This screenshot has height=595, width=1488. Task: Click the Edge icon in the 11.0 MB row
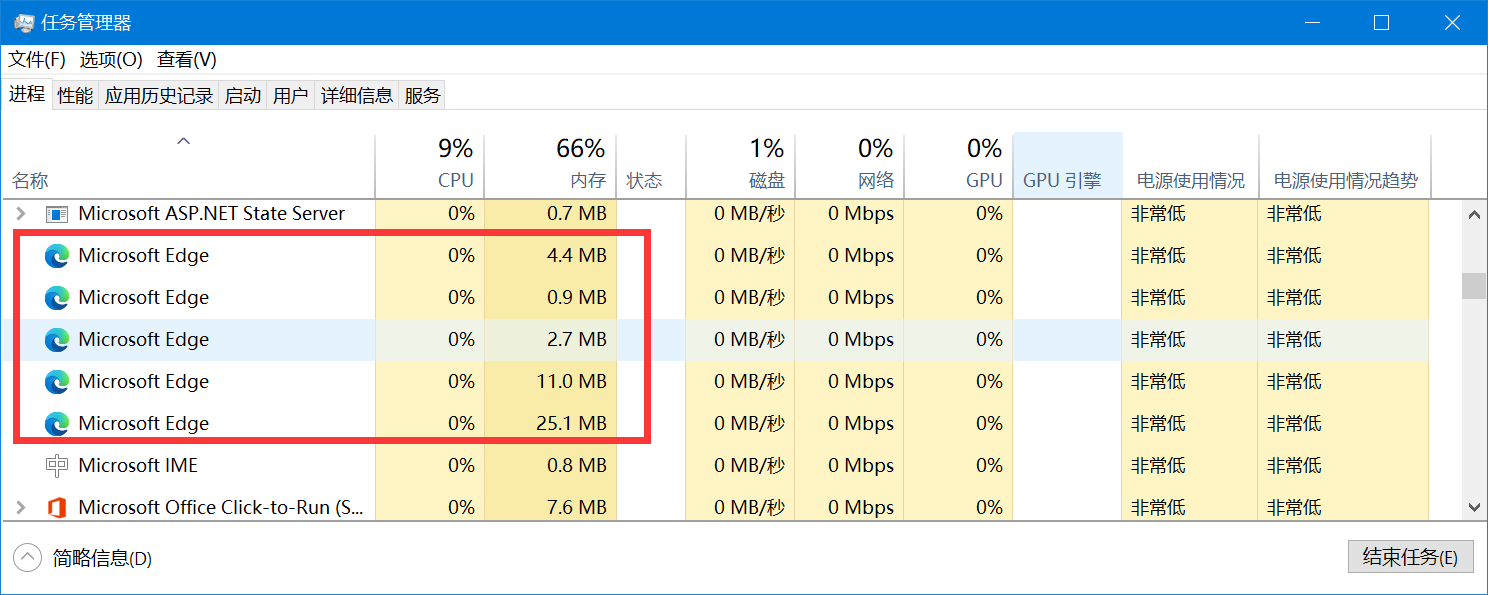(x=57, y=381)
